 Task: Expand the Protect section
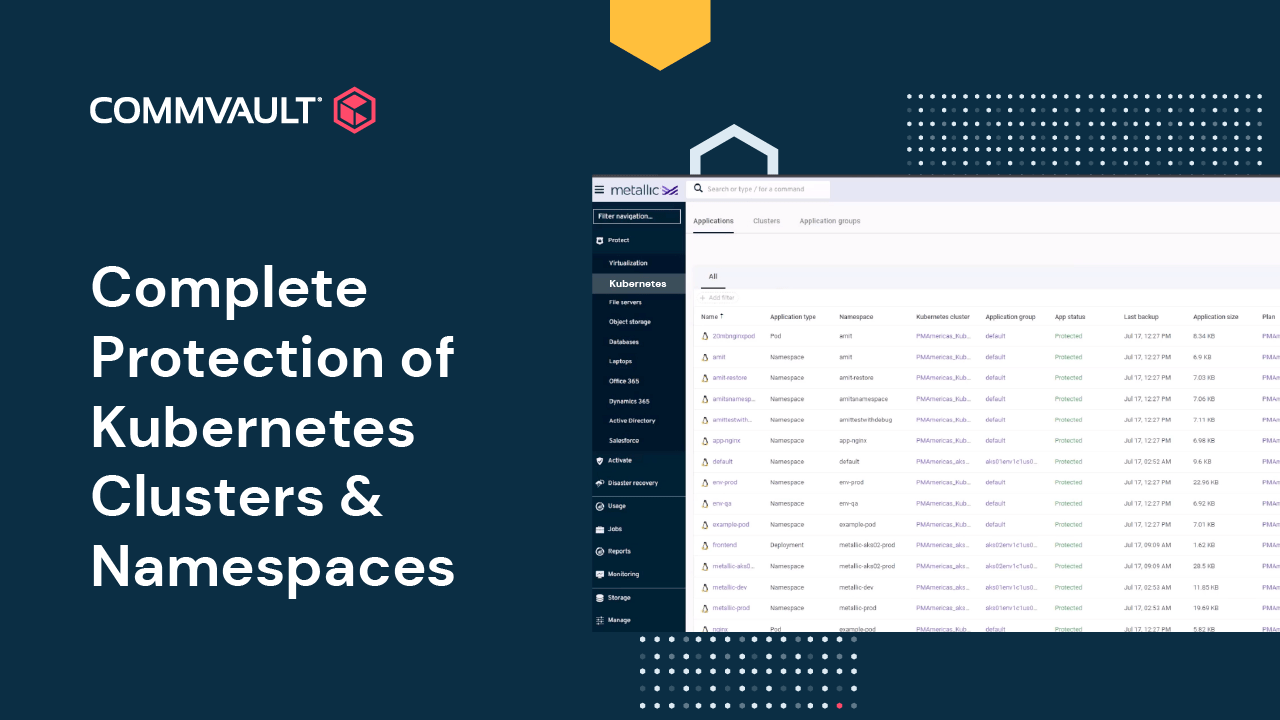click(x=619, y=241)
